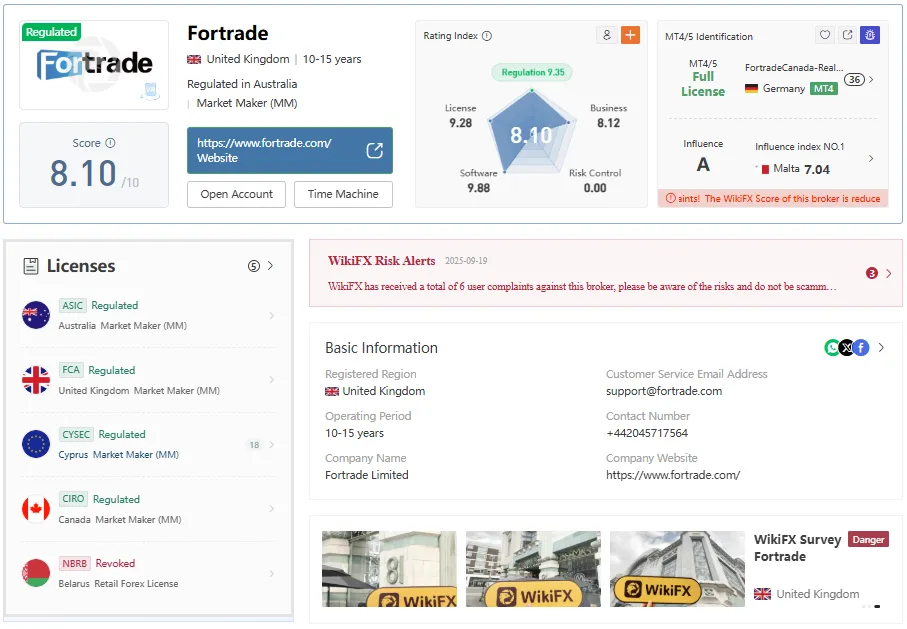Click the Australia flag icon

36,315
